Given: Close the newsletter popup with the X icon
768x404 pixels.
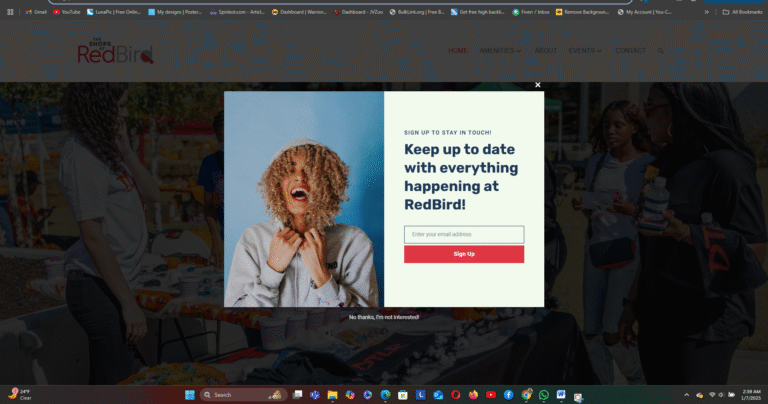Looking at the screenshot, I should click(537, 85).
